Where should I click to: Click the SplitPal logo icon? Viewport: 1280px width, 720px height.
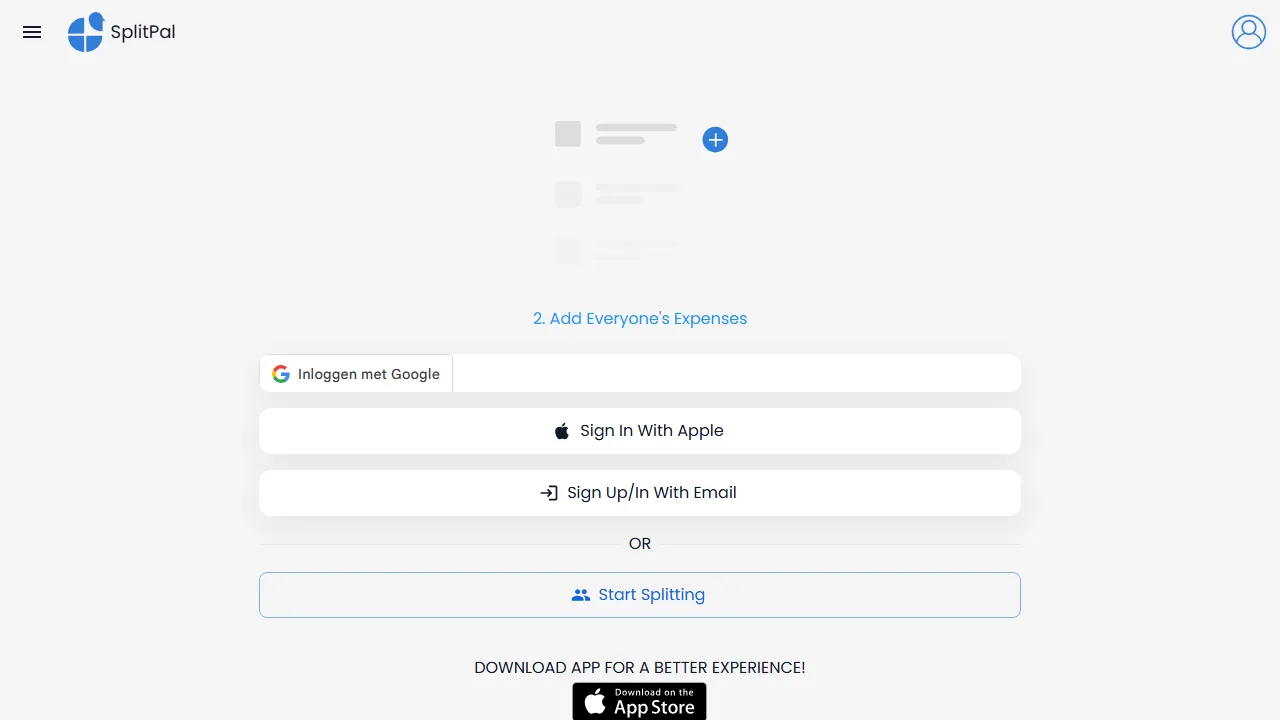tap(86, 32)
